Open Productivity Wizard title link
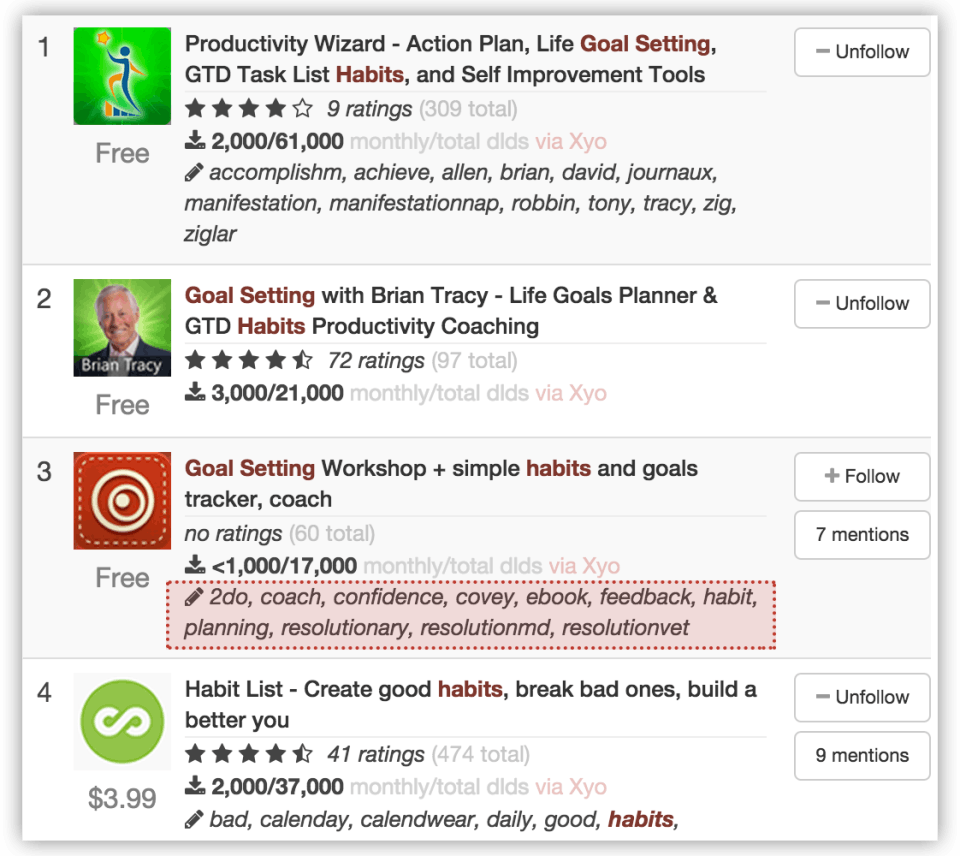Viewport: 960px width, 856px height. (x=451, y=59)
